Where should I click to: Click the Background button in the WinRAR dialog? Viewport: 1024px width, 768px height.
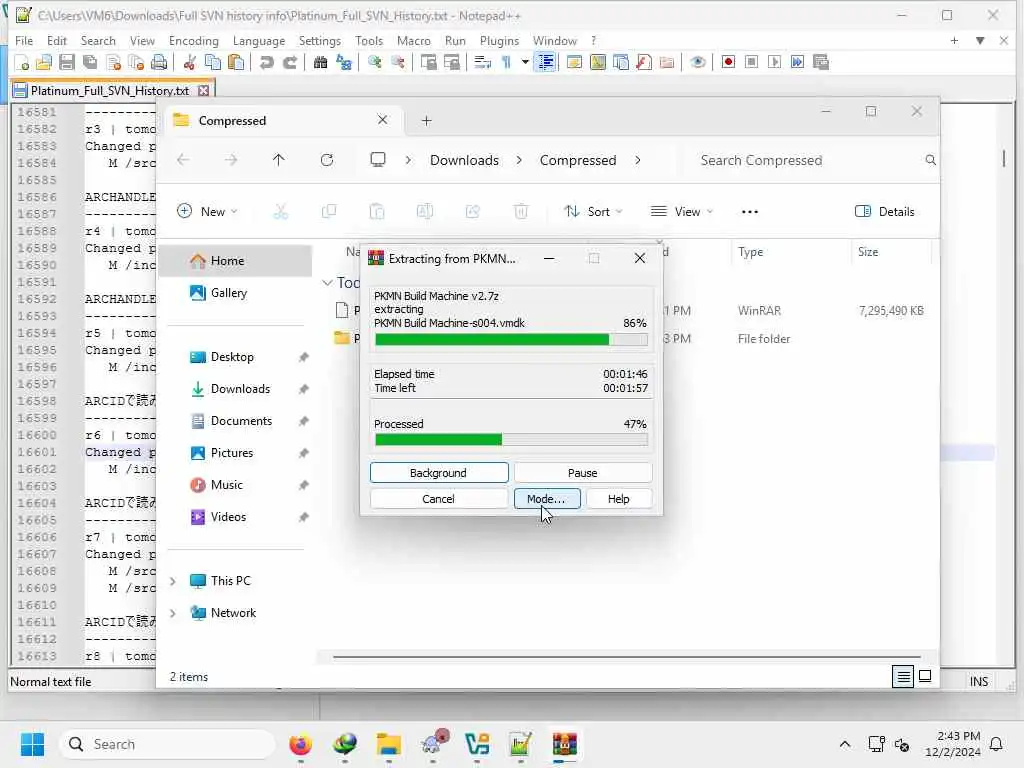coord(439,473)
